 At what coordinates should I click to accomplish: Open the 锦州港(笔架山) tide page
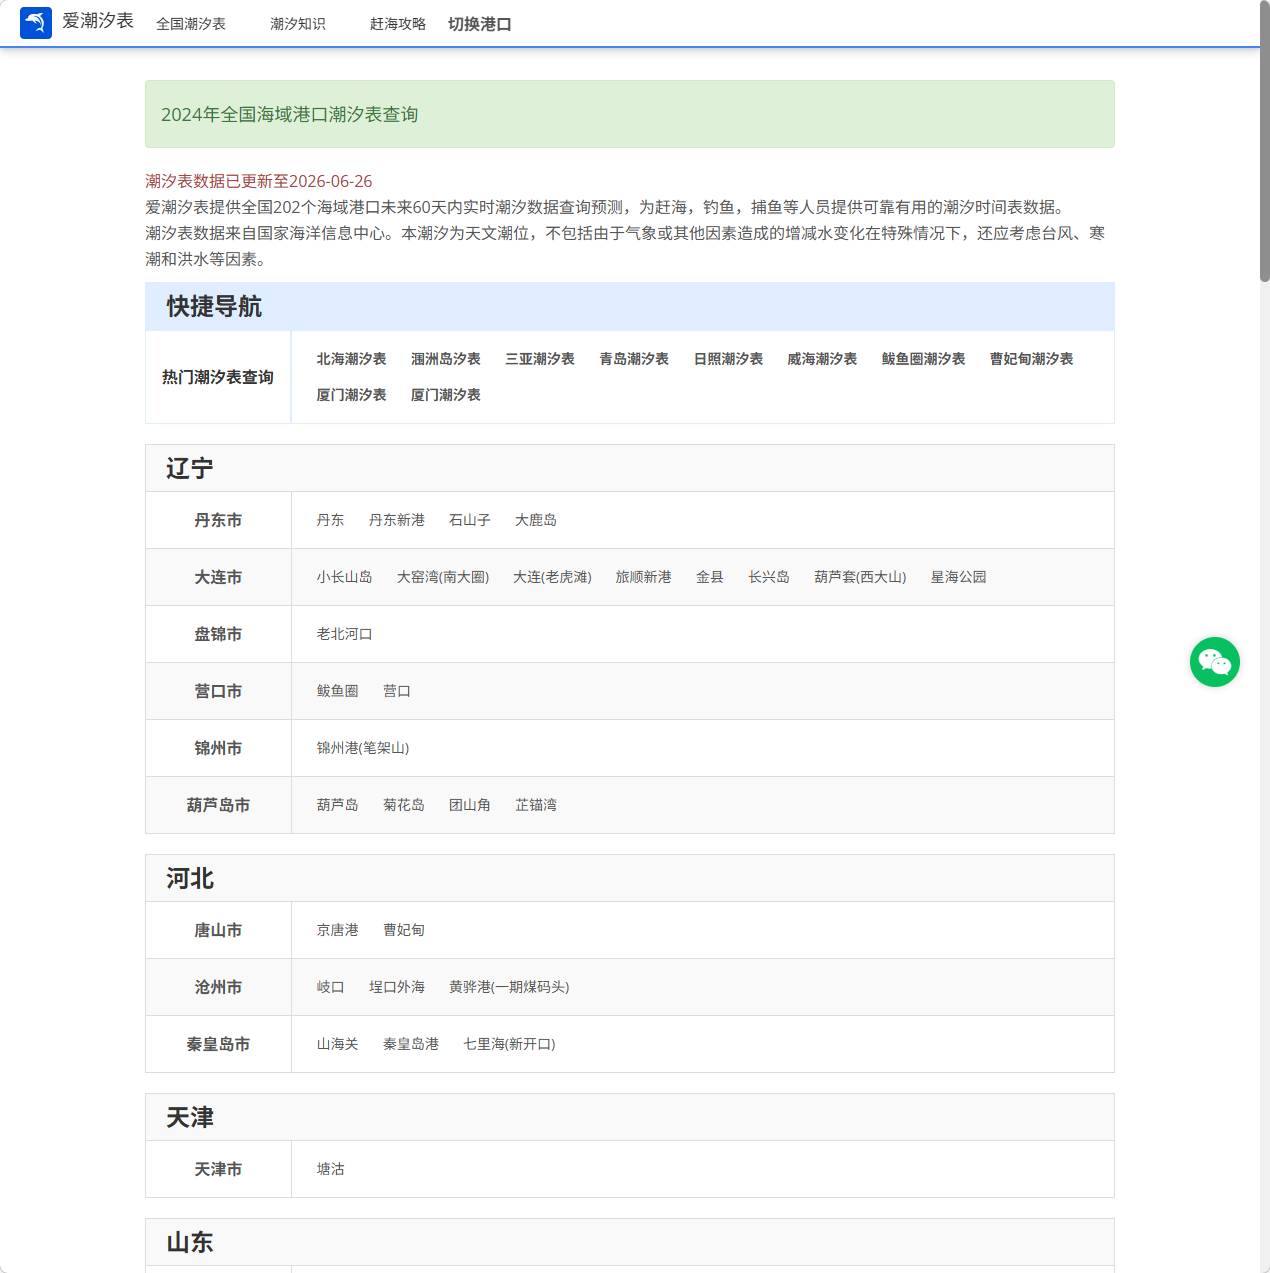(x=362, y=748)
